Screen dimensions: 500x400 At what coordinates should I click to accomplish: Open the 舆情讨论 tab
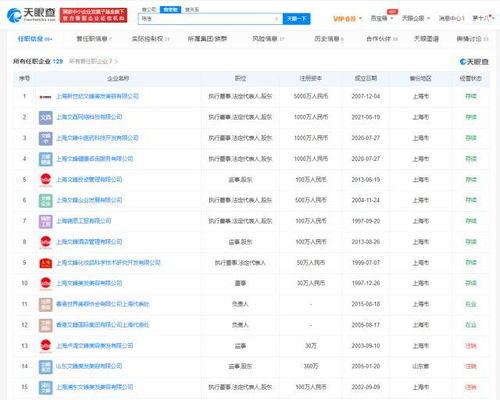pos(472,39)
